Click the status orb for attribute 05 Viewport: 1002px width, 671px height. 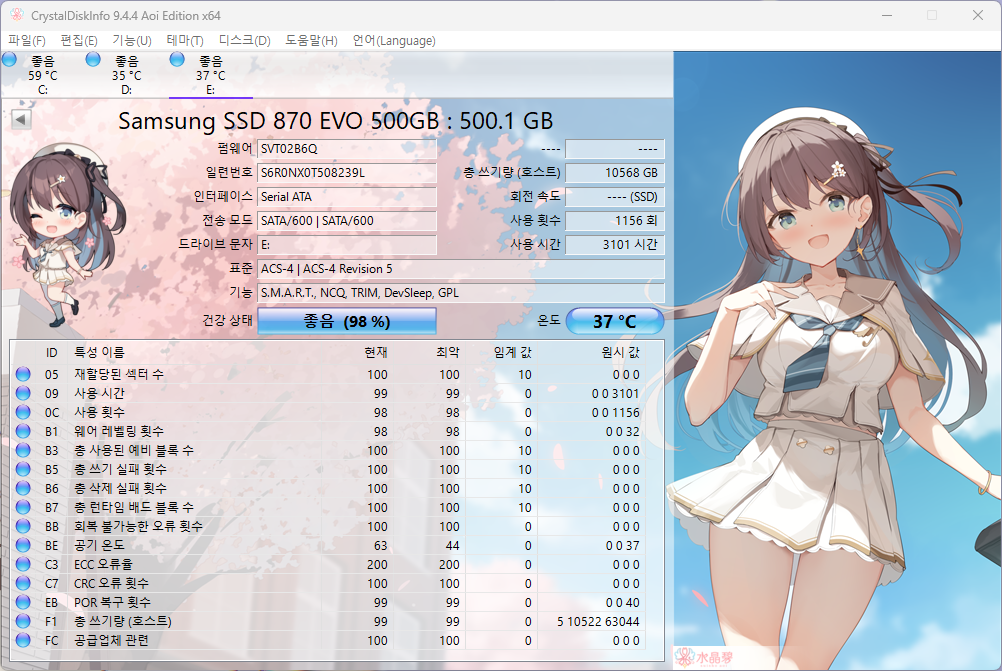tap(23, 374)
